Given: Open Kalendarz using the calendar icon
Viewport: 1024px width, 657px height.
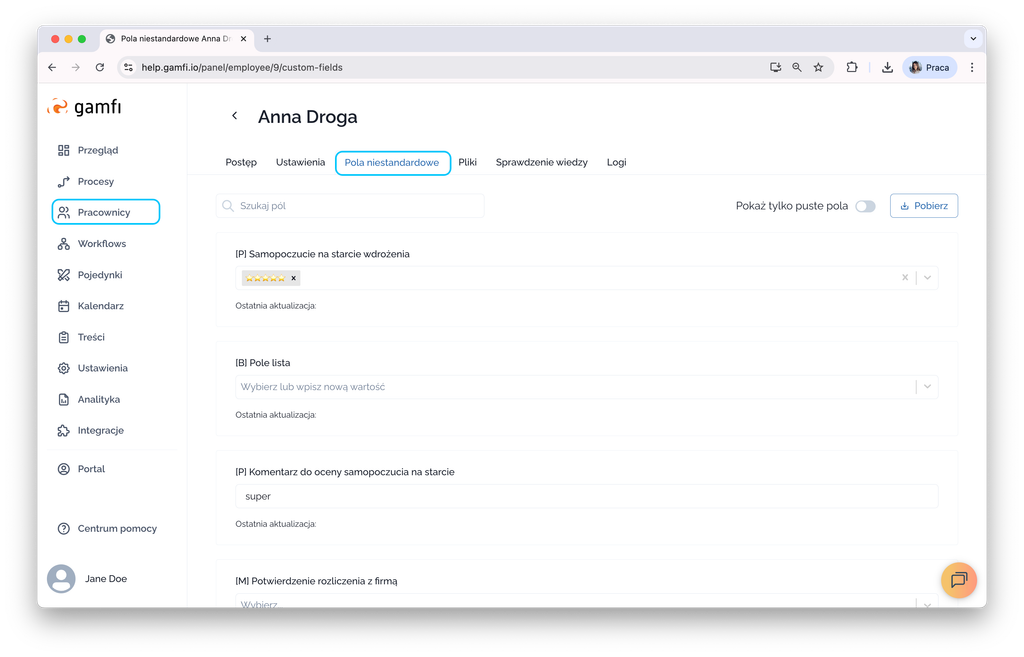Looking at the screenshot, I should [64, 306].
